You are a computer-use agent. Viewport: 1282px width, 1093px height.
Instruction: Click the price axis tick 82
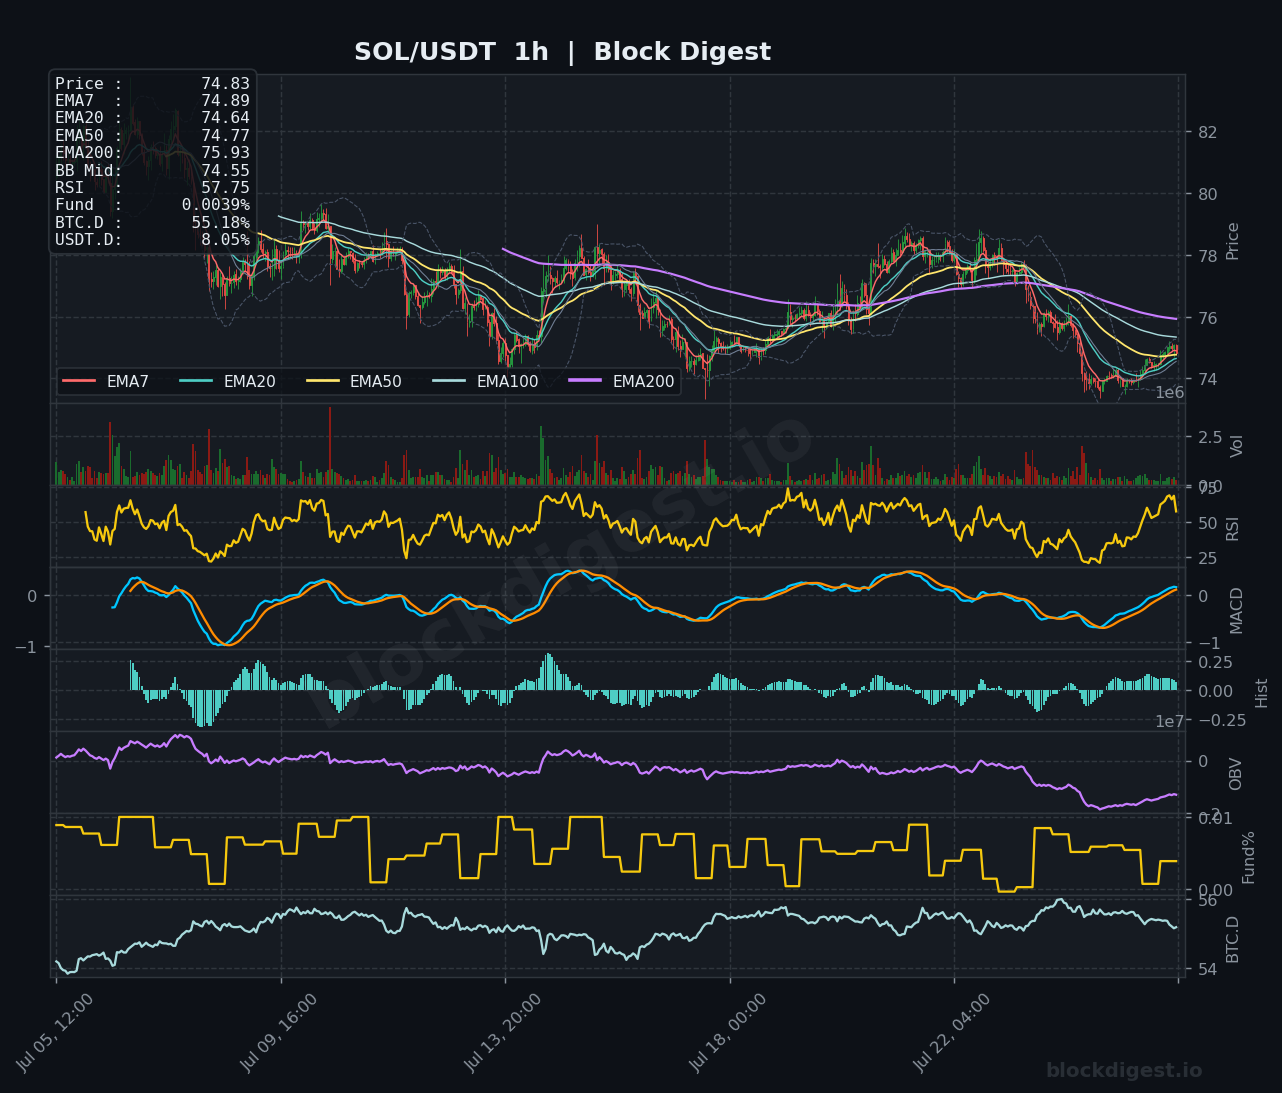click(1208, 133)
